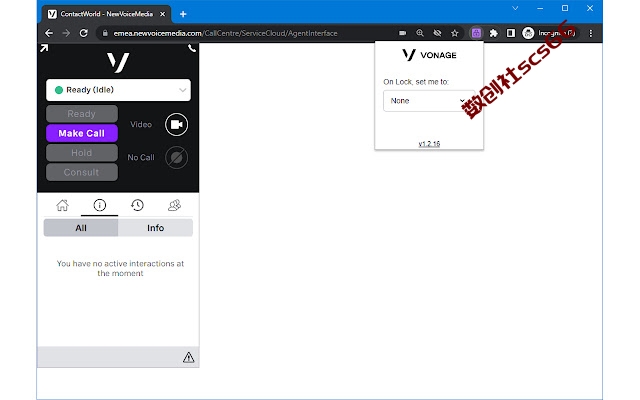Image resolution: width=640 pixels, height=400 pixels.
Task: Click the phone handset icon in panel header
Action: pos(192,48)
